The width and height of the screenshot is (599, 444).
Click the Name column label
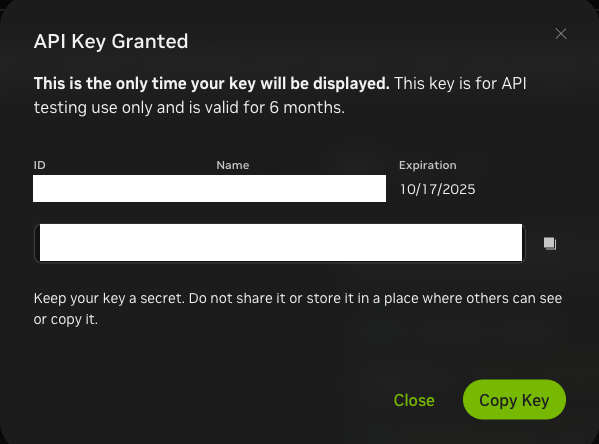point(233,165)
